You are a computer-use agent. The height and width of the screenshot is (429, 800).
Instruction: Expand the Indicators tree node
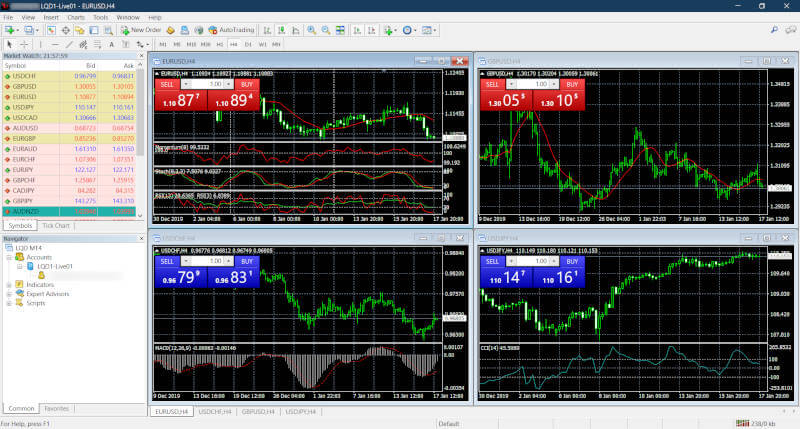coord(7,285)
